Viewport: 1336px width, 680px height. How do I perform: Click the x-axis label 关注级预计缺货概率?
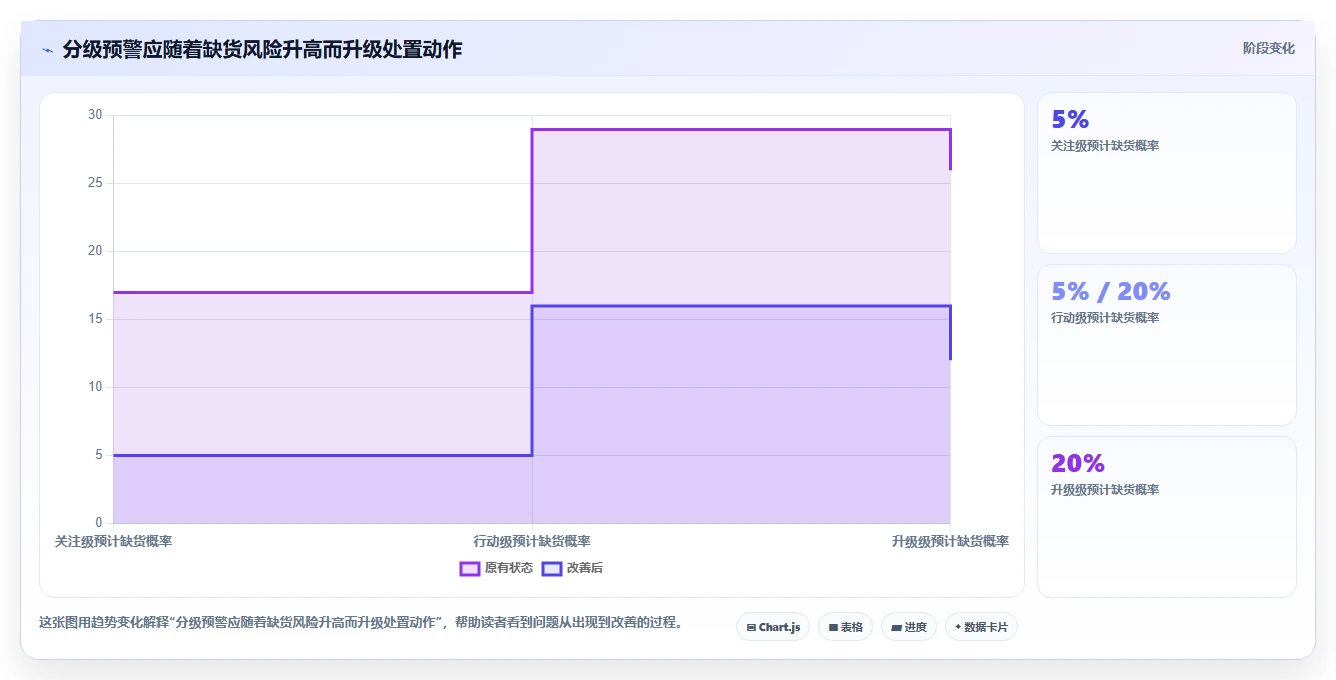(113, 541)
